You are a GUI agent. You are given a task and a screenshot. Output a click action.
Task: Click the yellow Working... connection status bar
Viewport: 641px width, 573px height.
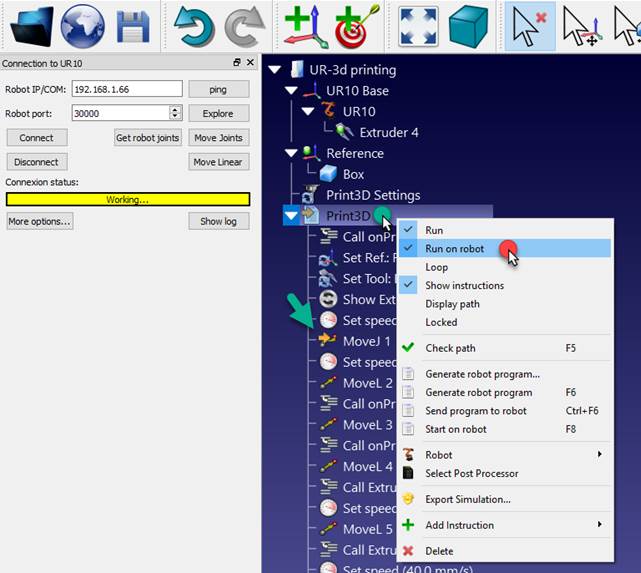[x=127, y=200]
